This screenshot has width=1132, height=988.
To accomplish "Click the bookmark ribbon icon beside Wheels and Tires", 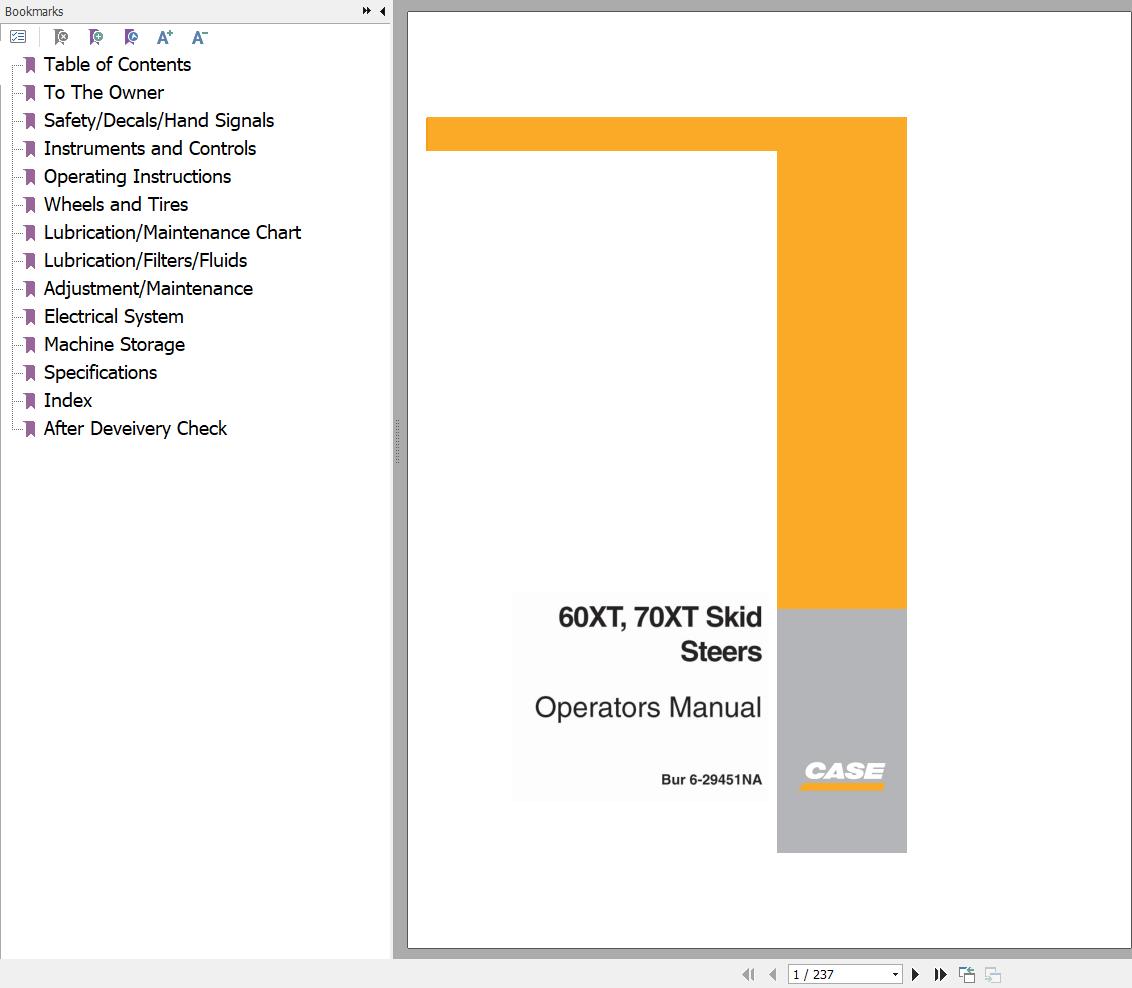I will click(30, 205).
